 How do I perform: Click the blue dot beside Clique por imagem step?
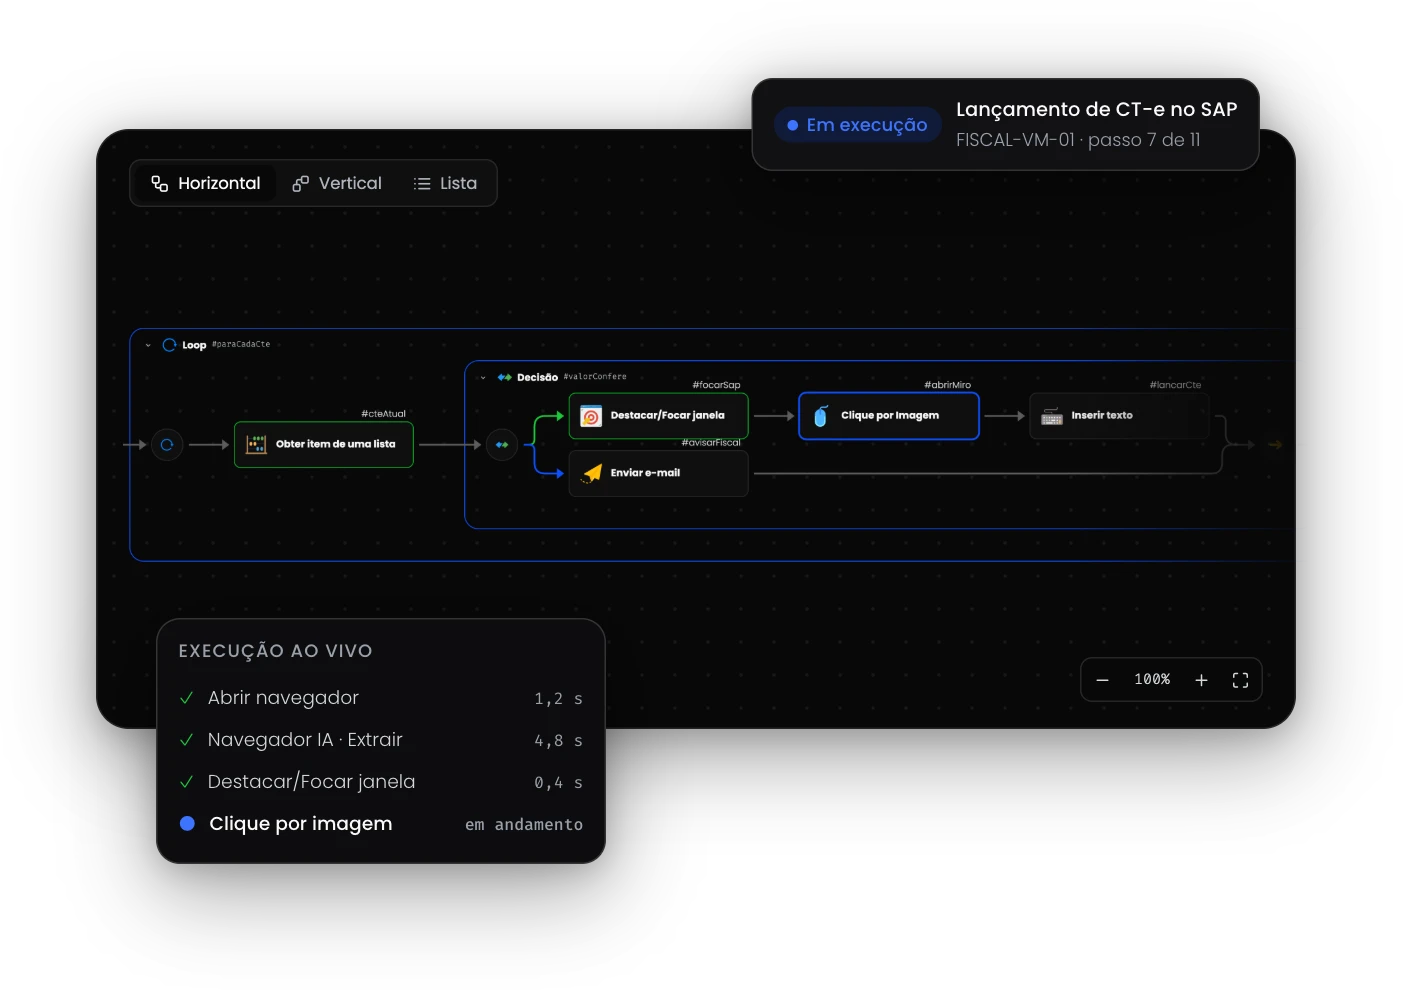(187, 824)
